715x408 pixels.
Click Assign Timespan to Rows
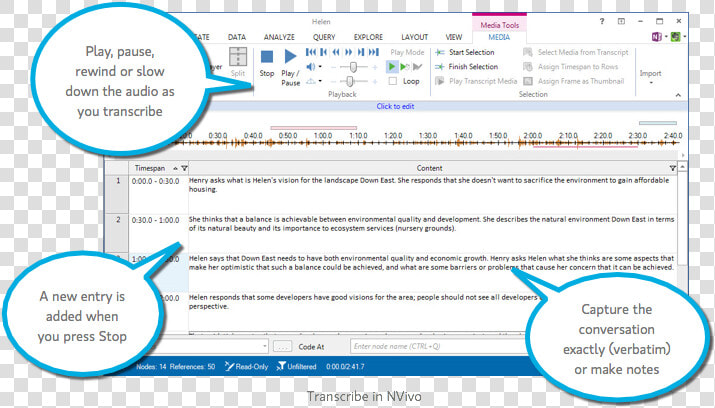coord(571,67)
